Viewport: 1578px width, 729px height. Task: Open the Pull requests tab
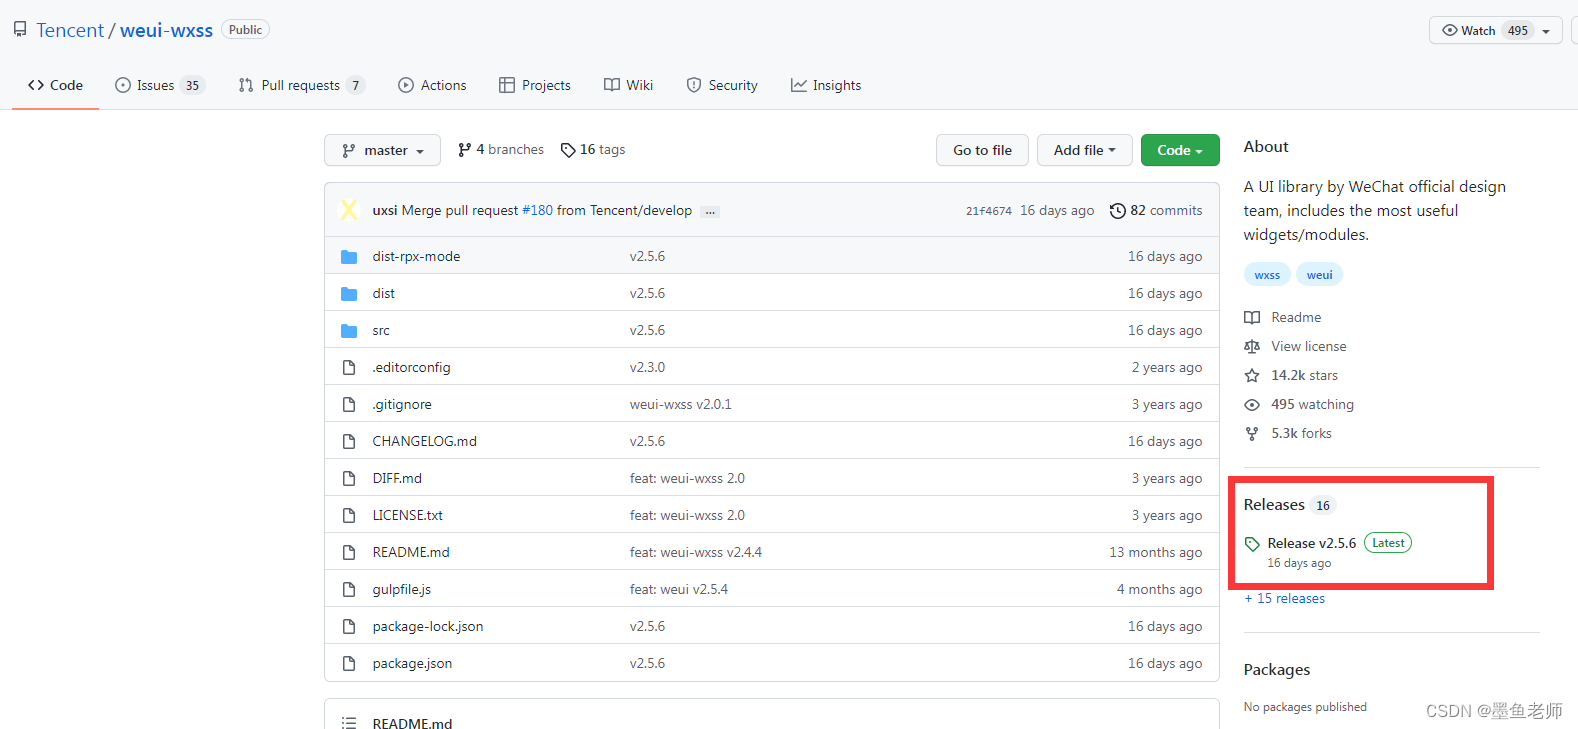point(301,85)
